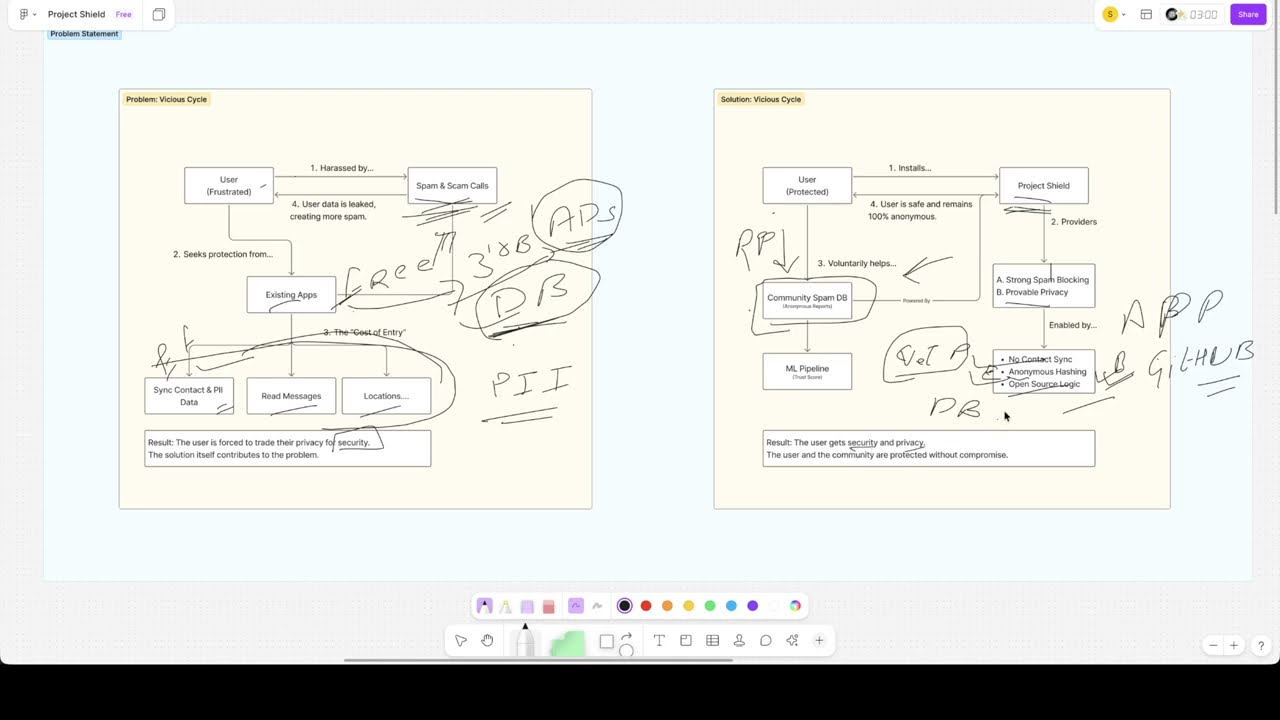
Task: Click the 'Problem: Vicious Cycle' label
Action: click(166, 99)
